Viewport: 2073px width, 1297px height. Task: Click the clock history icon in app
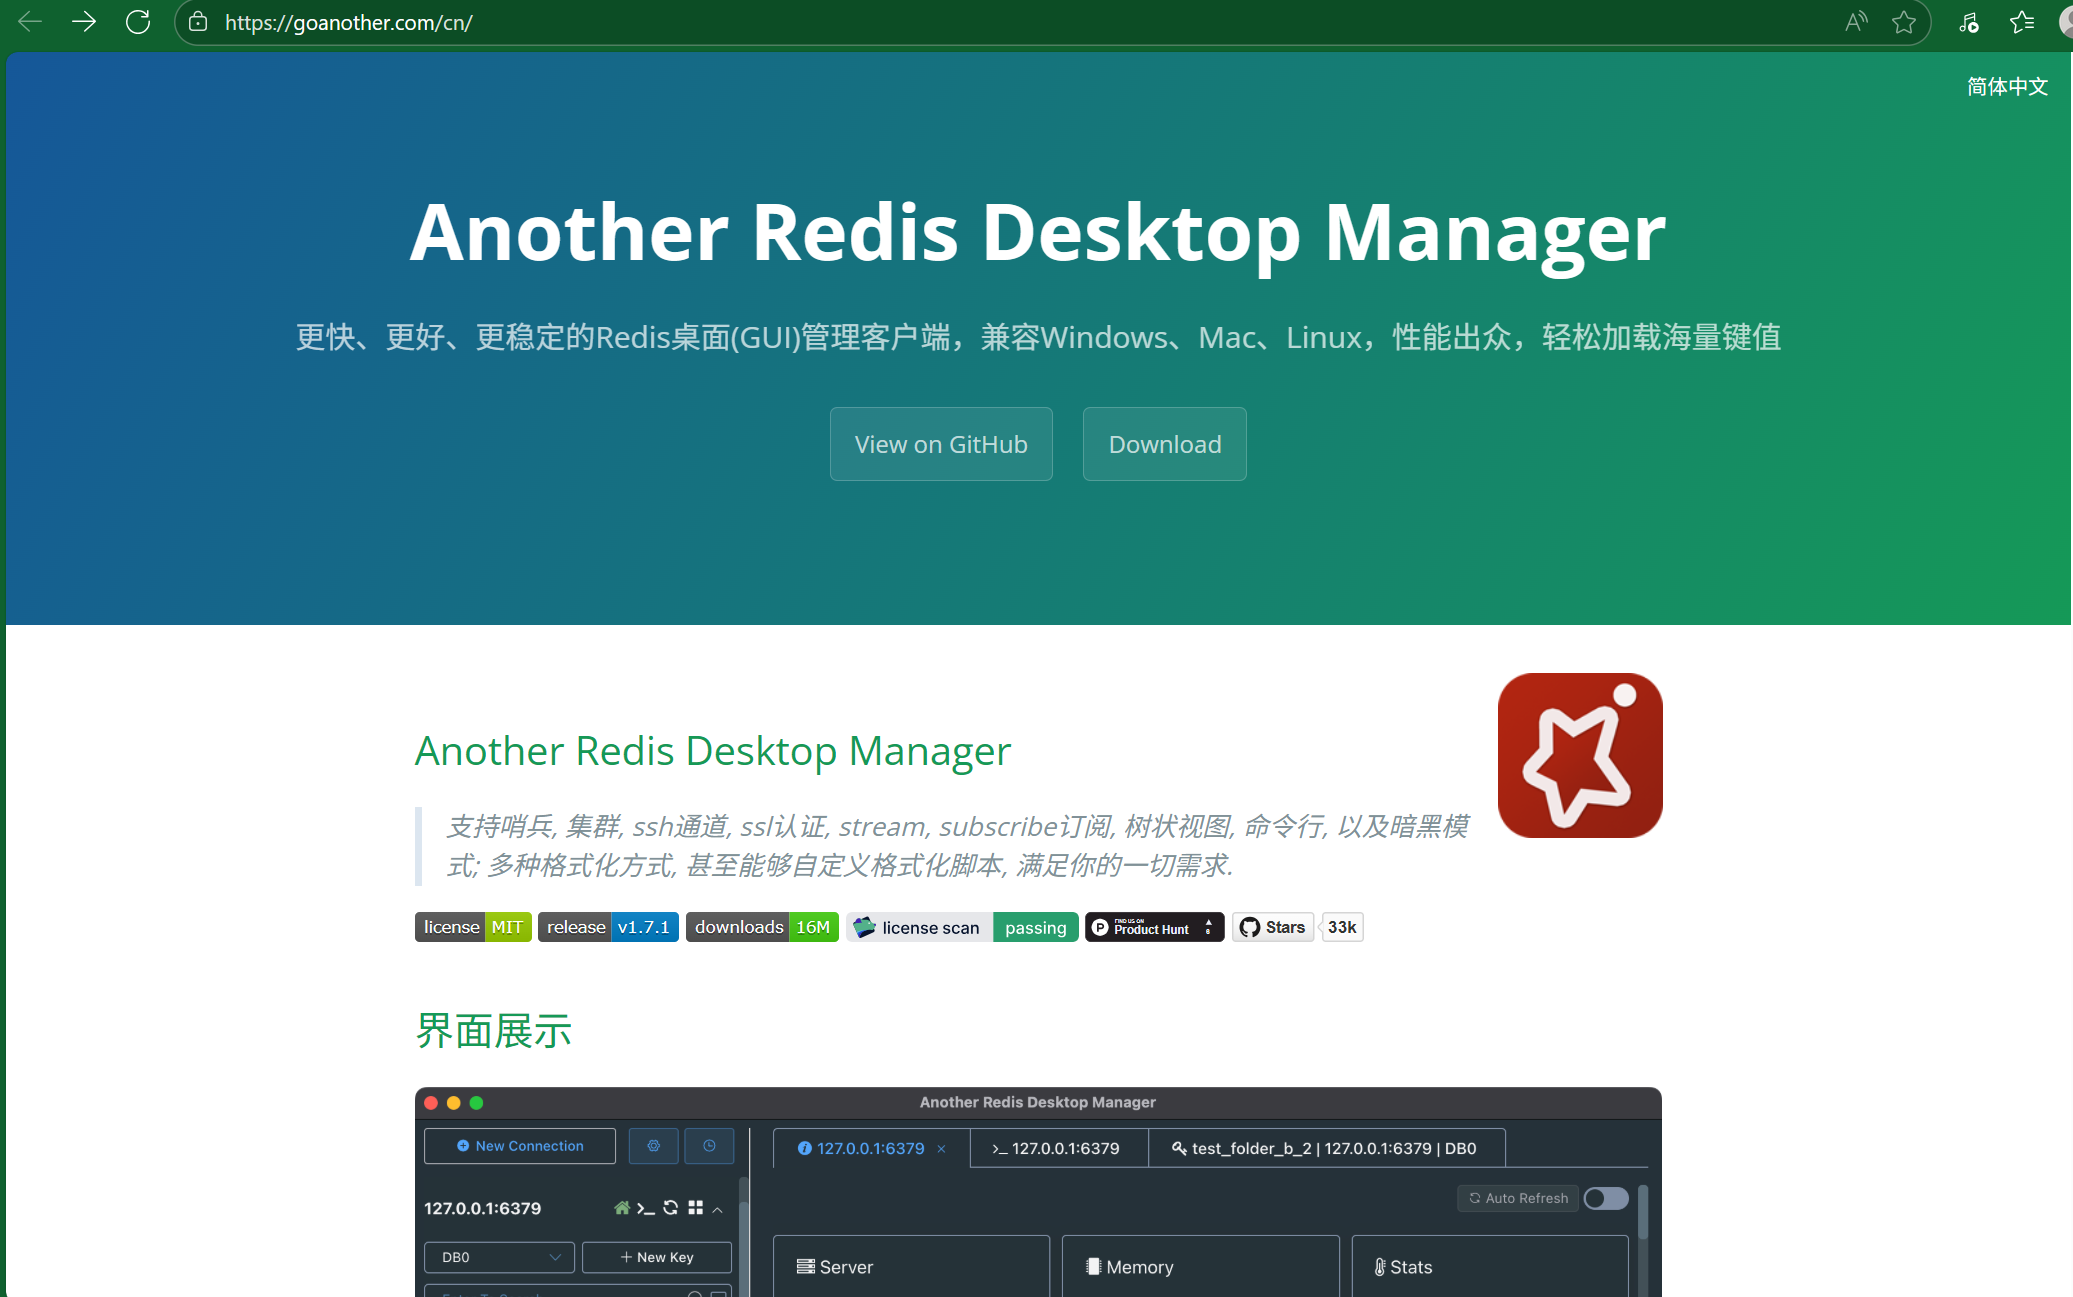(x=709, y=1146)
